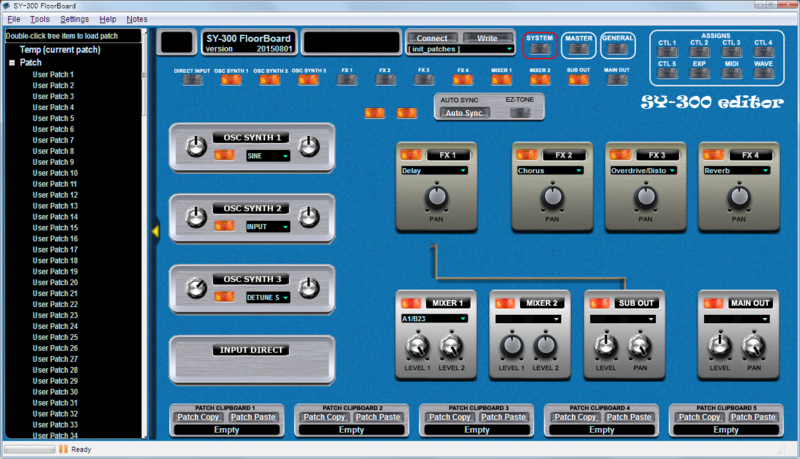Select User Patch 10 in tree

pyautogui.click(x=55, y=173)
